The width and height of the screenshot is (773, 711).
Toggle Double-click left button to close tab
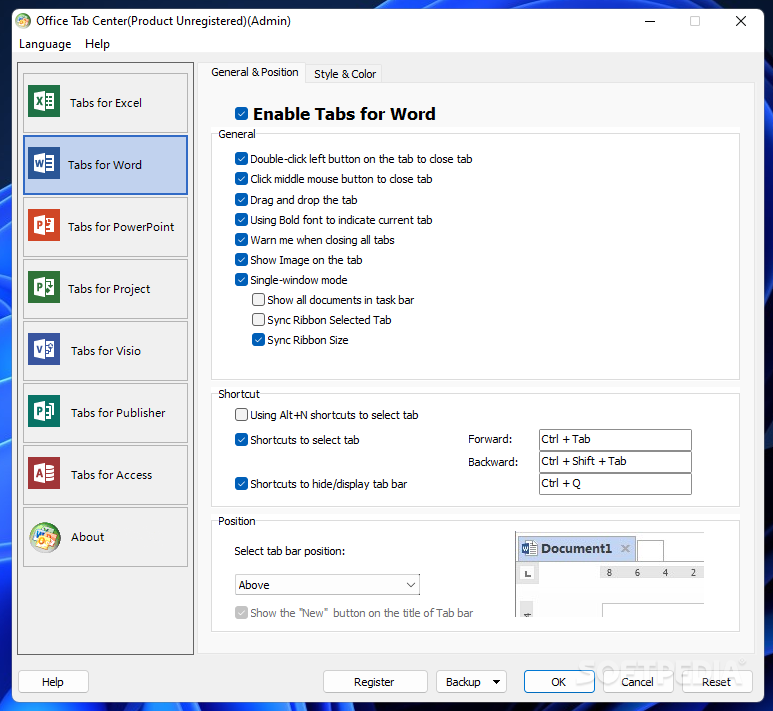pos(242,159)
